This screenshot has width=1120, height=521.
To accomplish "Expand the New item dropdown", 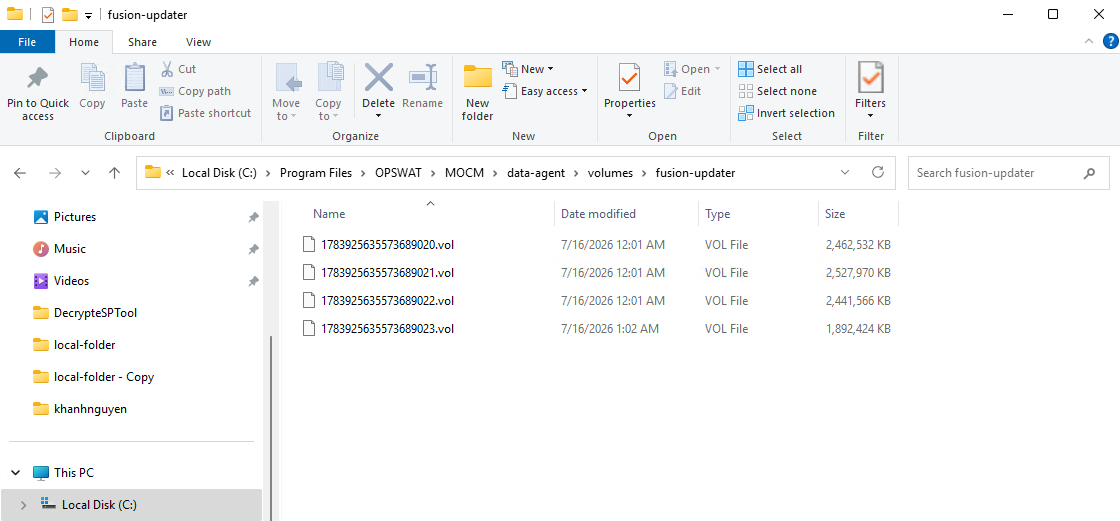I will pos(529,69).
